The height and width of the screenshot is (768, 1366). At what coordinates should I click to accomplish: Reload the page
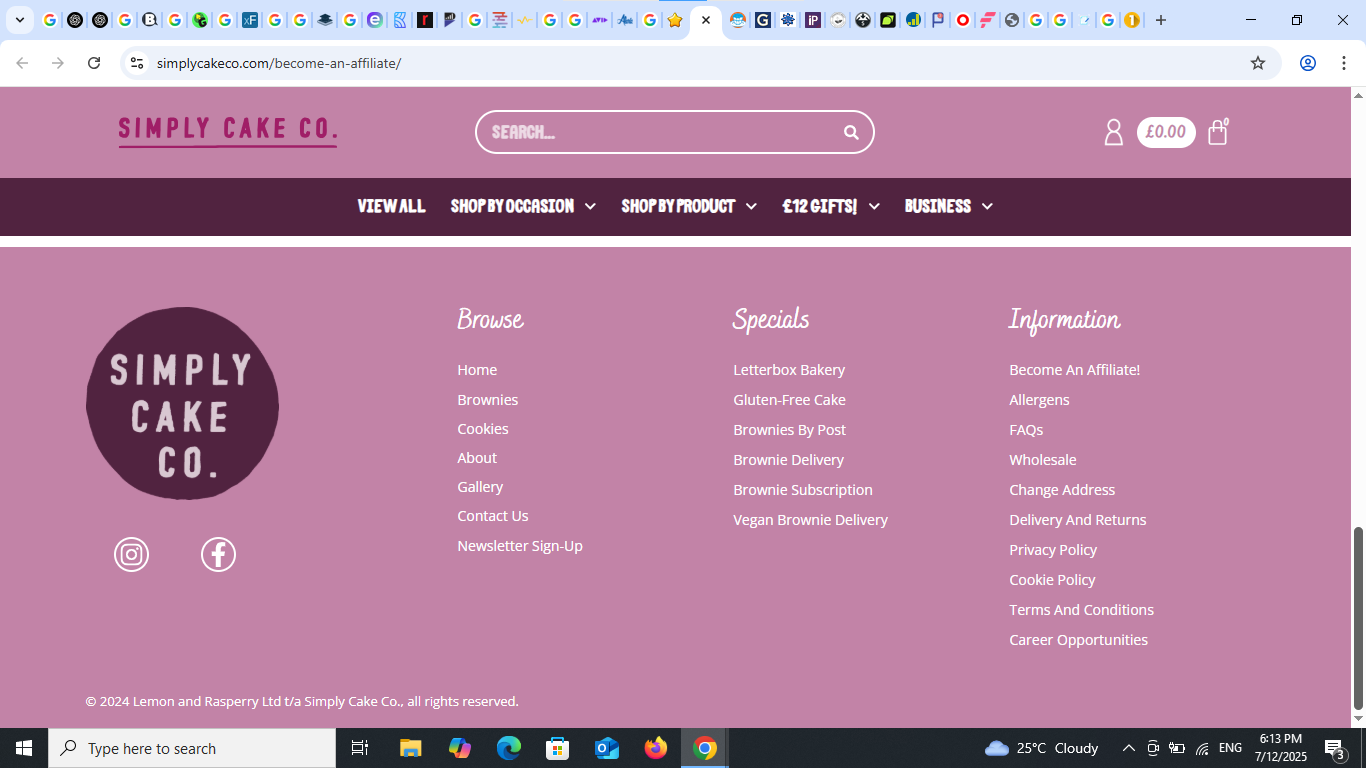tap(94, 63)
